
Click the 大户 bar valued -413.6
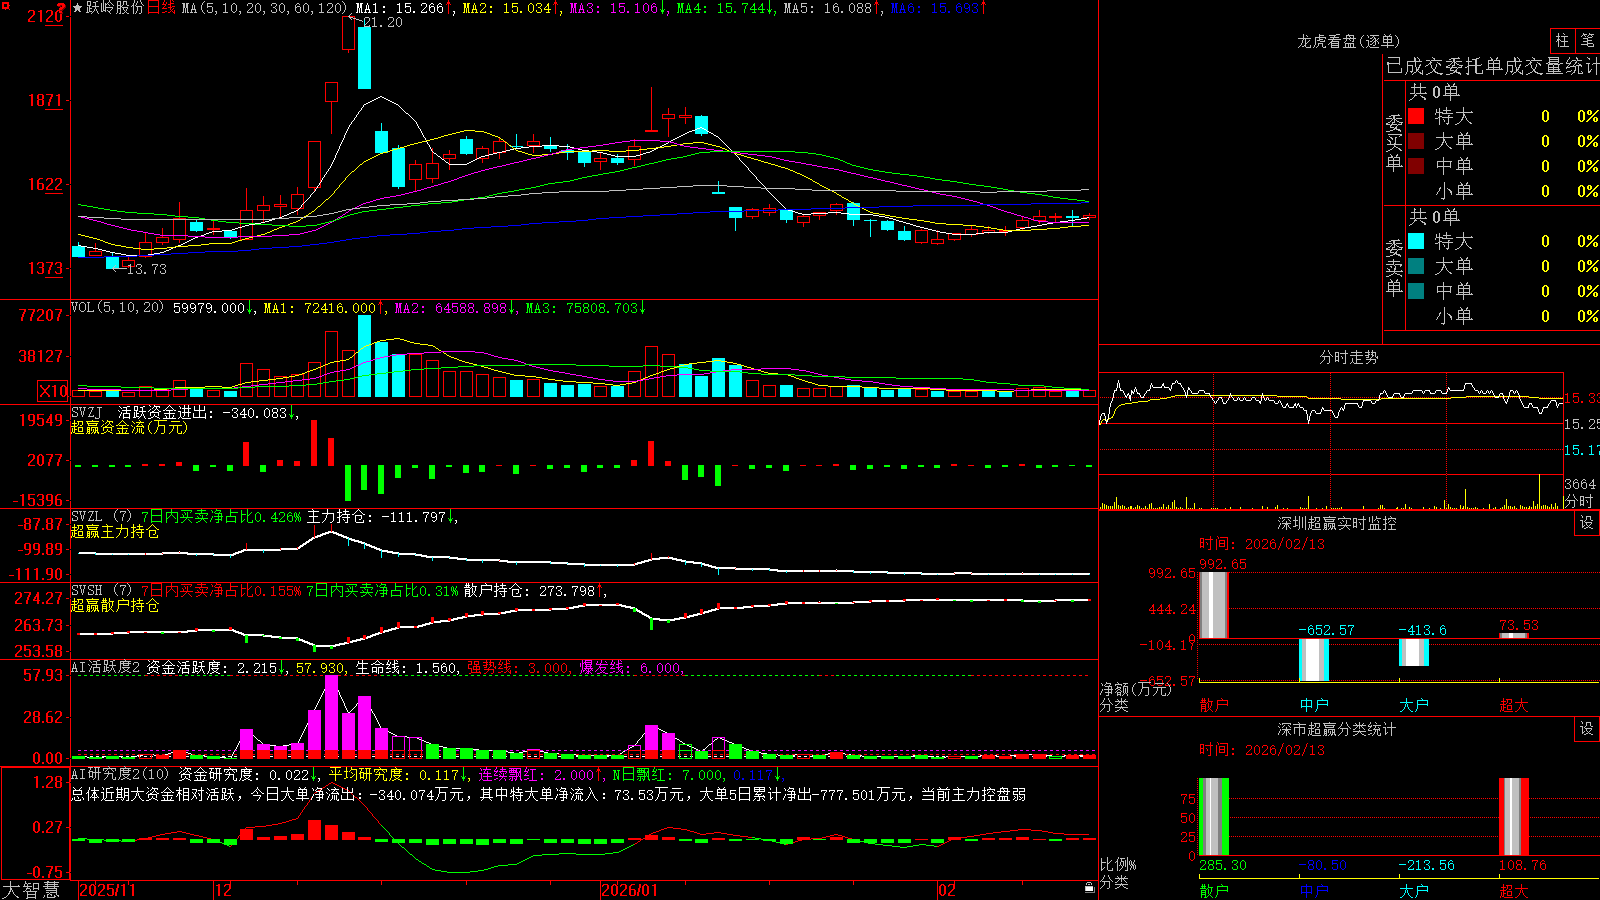(1413, 652)
